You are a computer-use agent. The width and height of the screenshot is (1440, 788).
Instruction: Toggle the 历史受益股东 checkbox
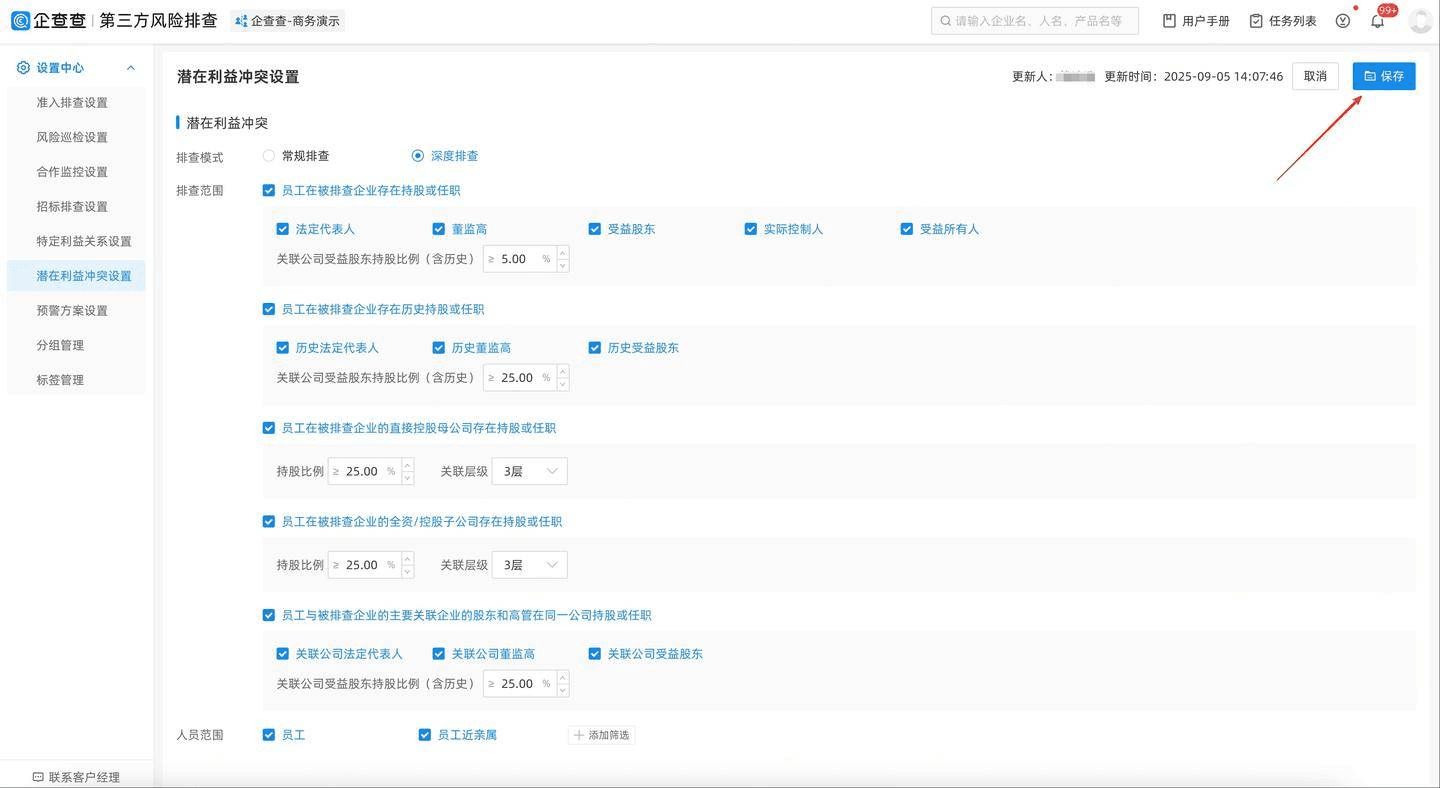(594, 348)
